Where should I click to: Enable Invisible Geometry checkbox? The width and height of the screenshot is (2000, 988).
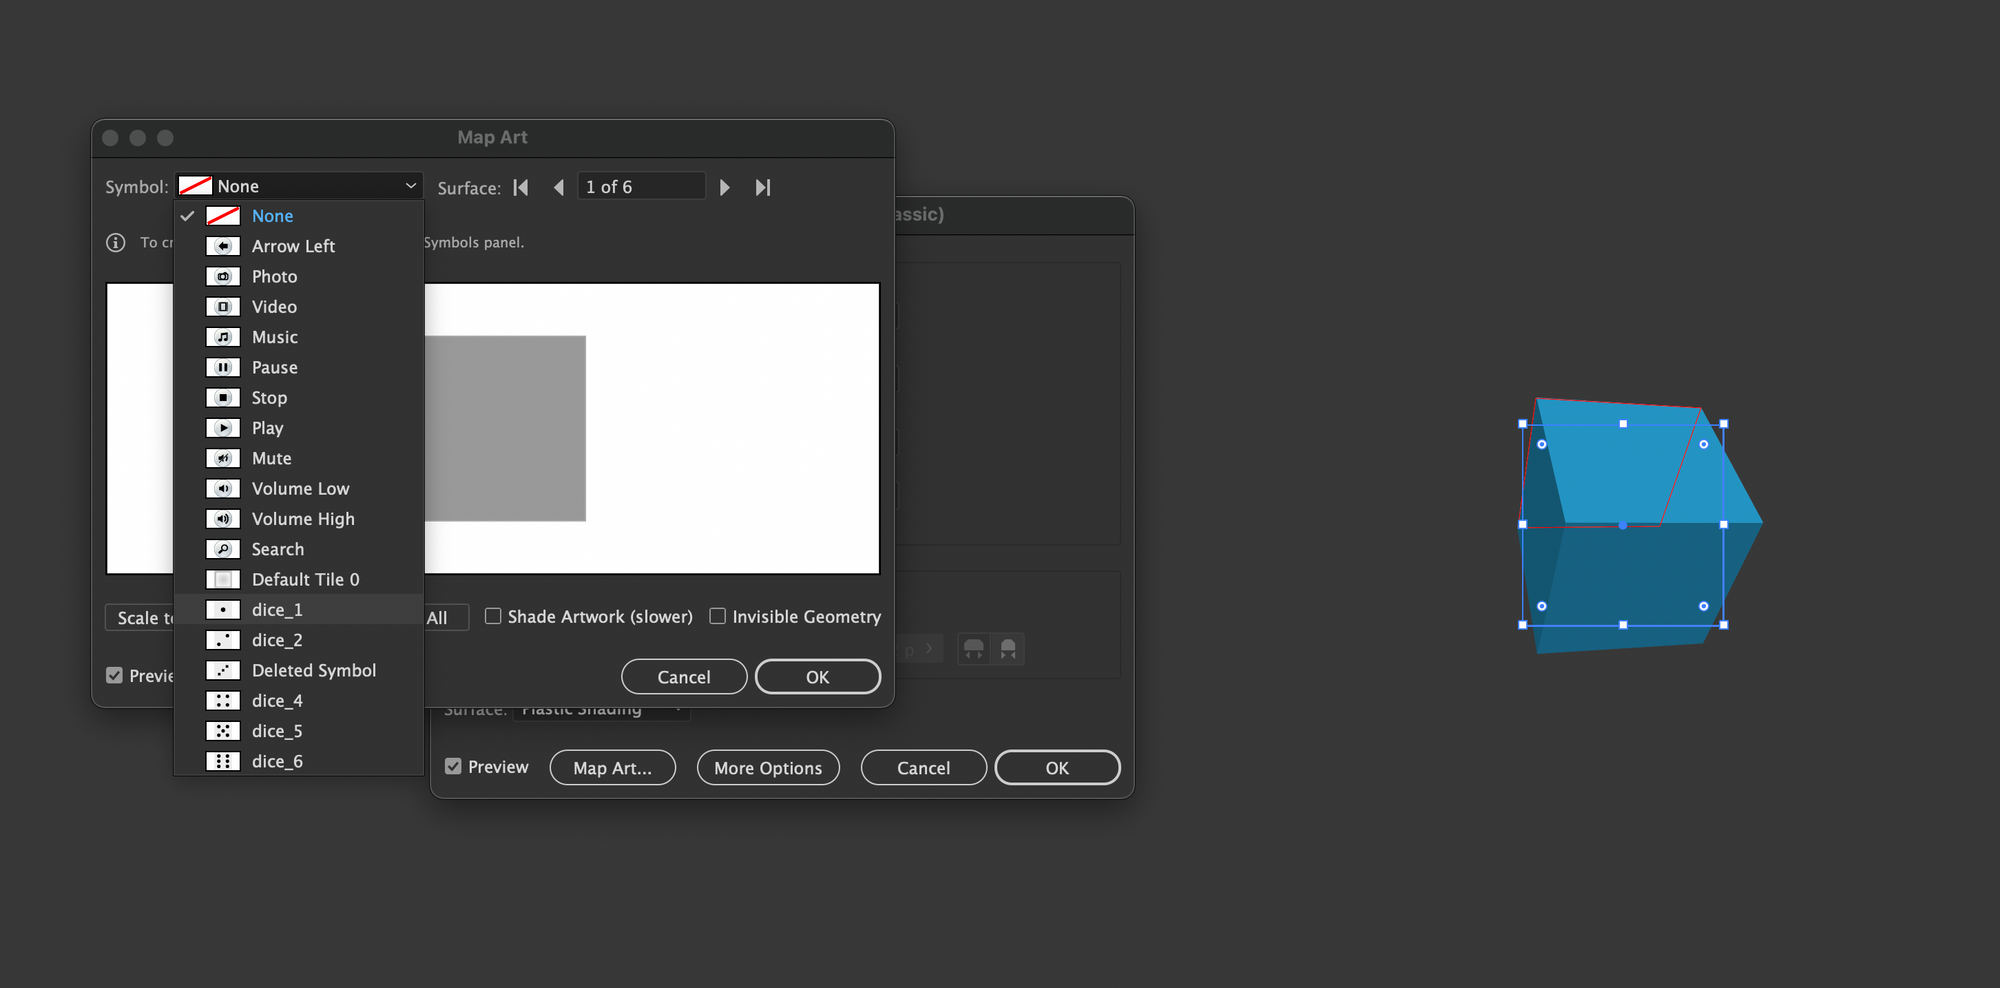click(x=718, y=616)
